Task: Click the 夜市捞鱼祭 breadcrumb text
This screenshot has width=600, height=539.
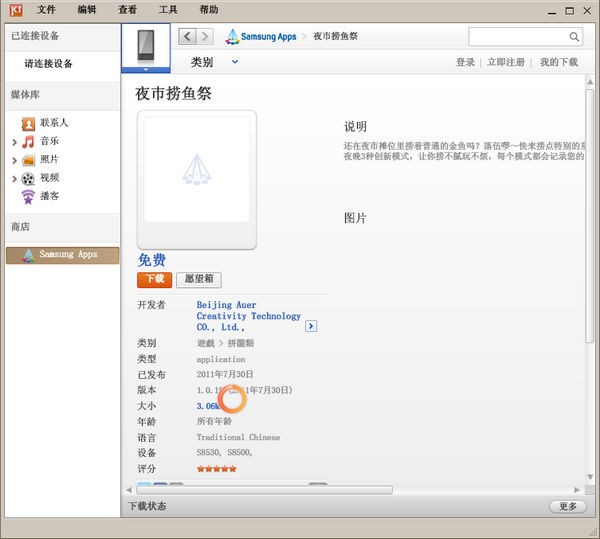Action: (336, 36)
